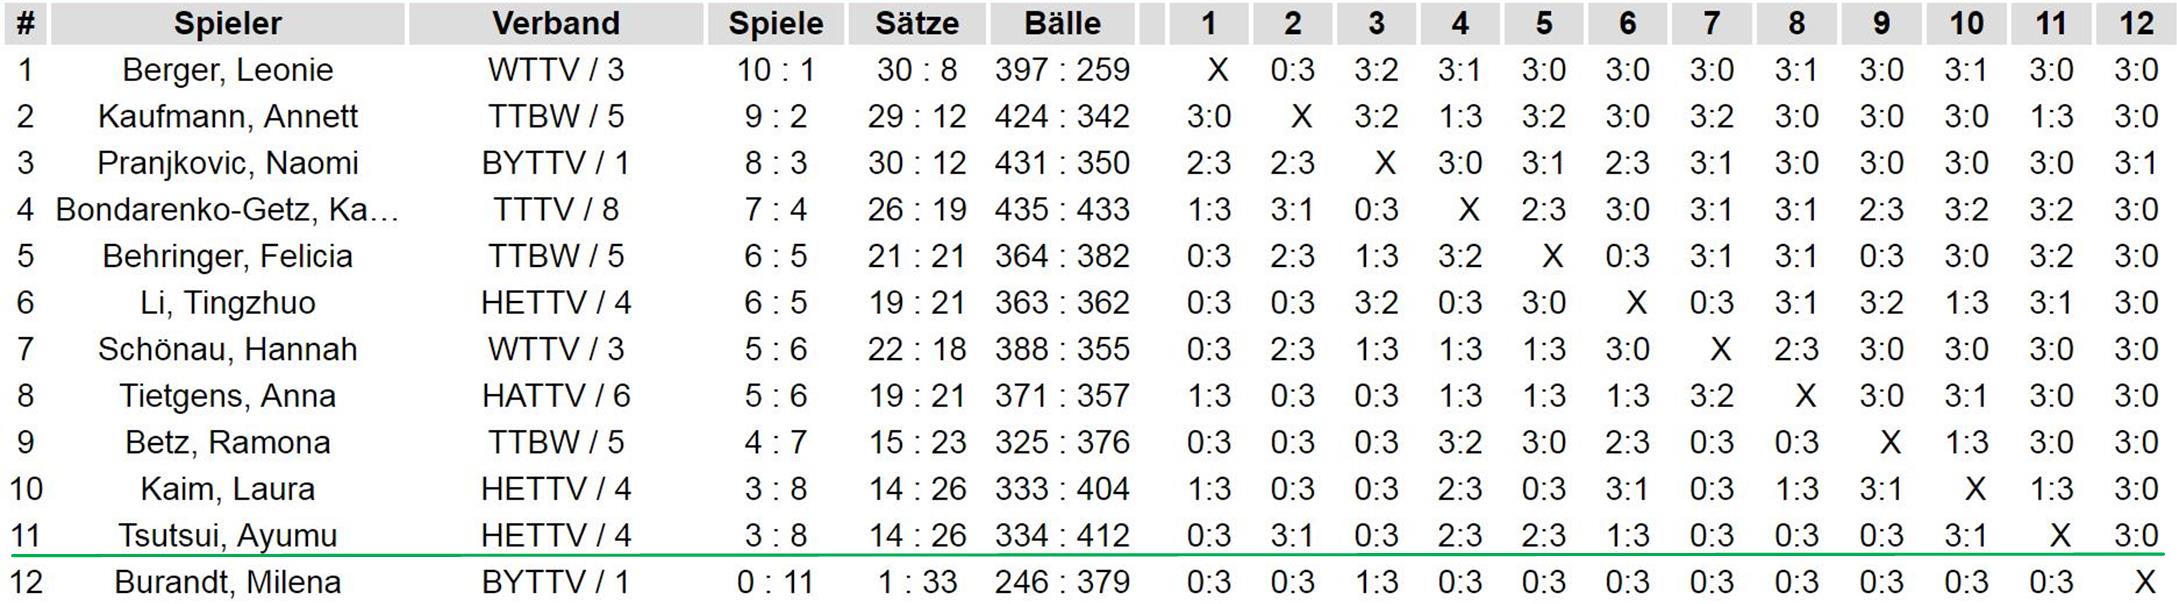
Task: Click the column 1 header
Action: pos(1208,24)
